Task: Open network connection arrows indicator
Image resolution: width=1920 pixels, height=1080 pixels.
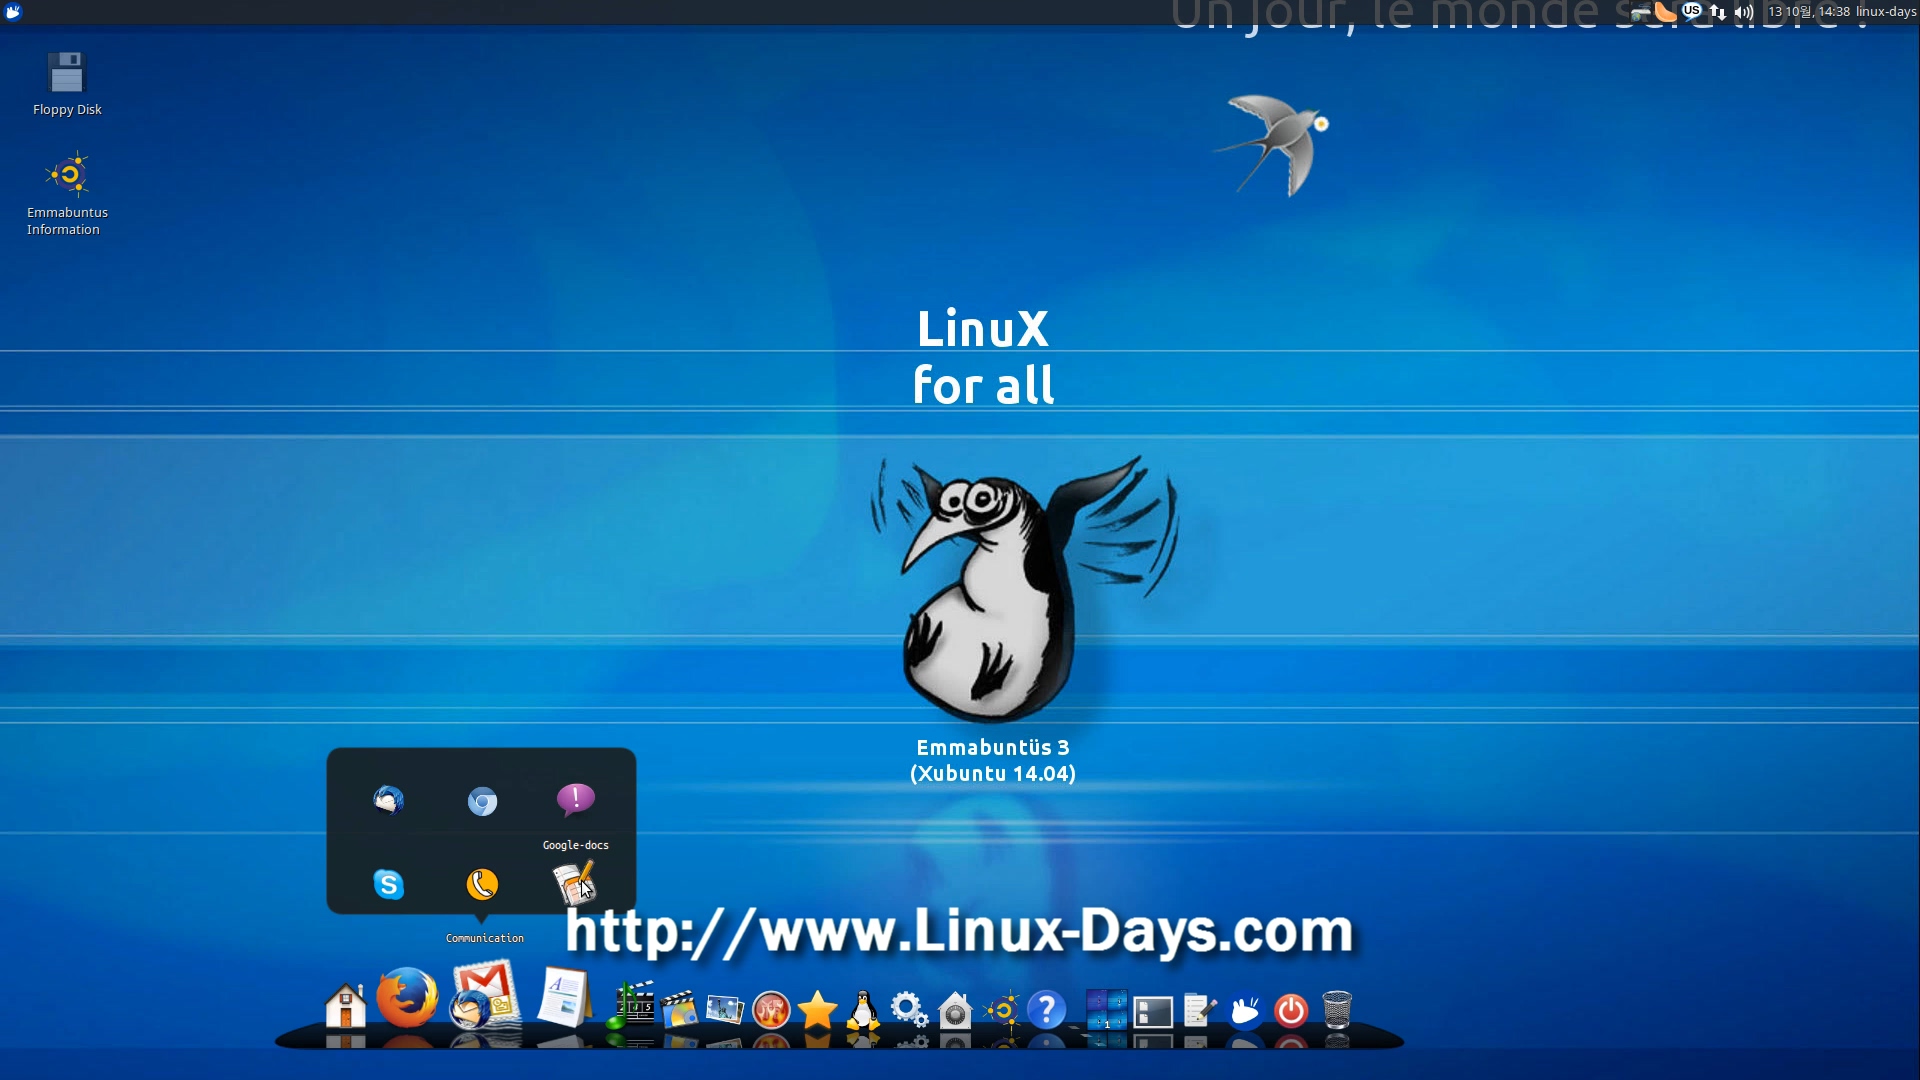Action: (1718, 12)
